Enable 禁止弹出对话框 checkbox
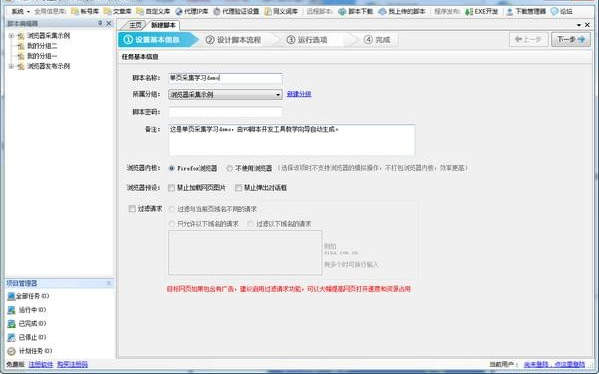 tap(239, 188)
